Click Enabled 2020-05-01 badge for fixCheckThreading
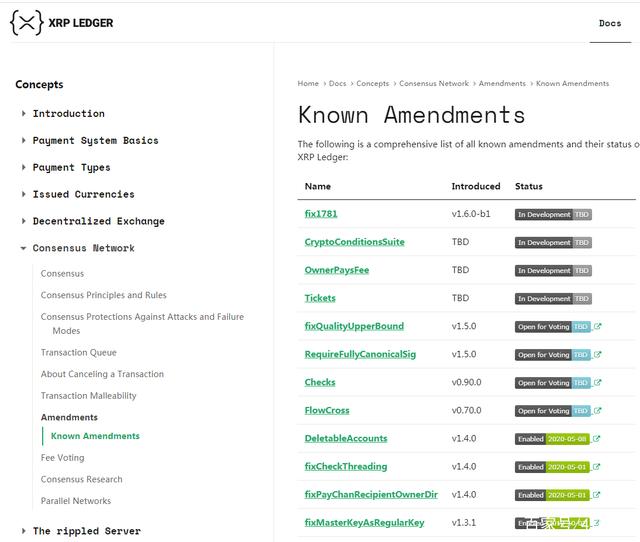Viewport: 640px width, 542px height. pyautogui.click(x=552, y=467)
